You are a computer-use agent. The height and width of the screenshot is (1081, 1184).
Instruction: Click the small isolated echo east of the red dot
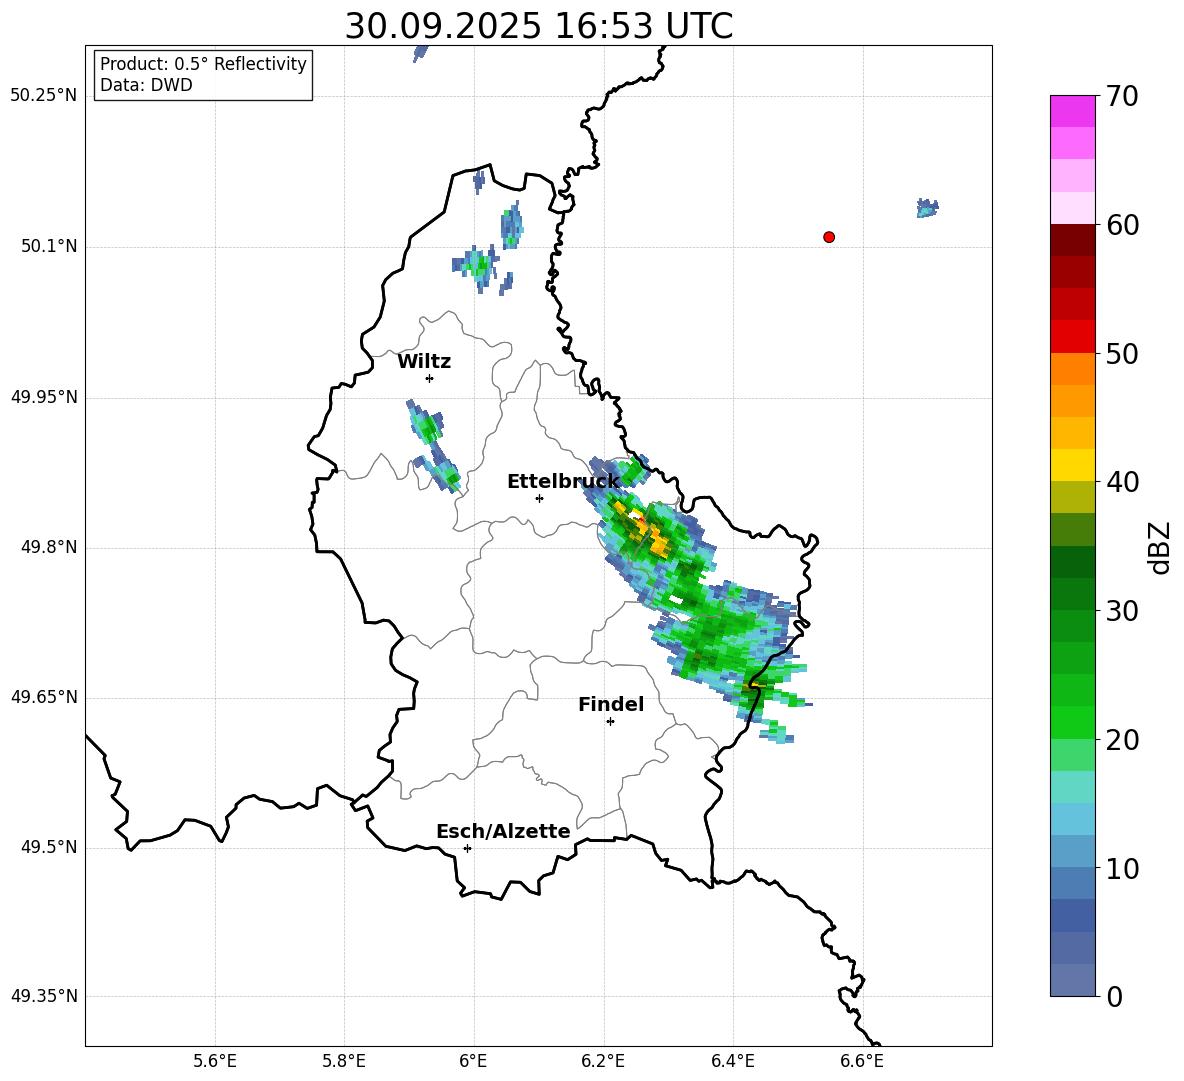(927, 208)
